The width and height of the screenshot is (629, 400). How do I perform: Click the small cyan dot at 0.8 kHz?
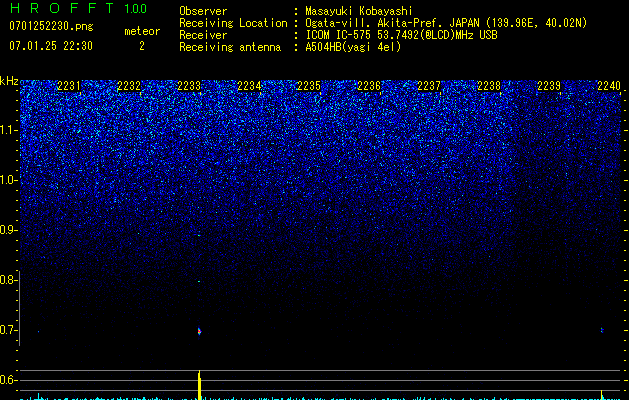tap(199, 282)
